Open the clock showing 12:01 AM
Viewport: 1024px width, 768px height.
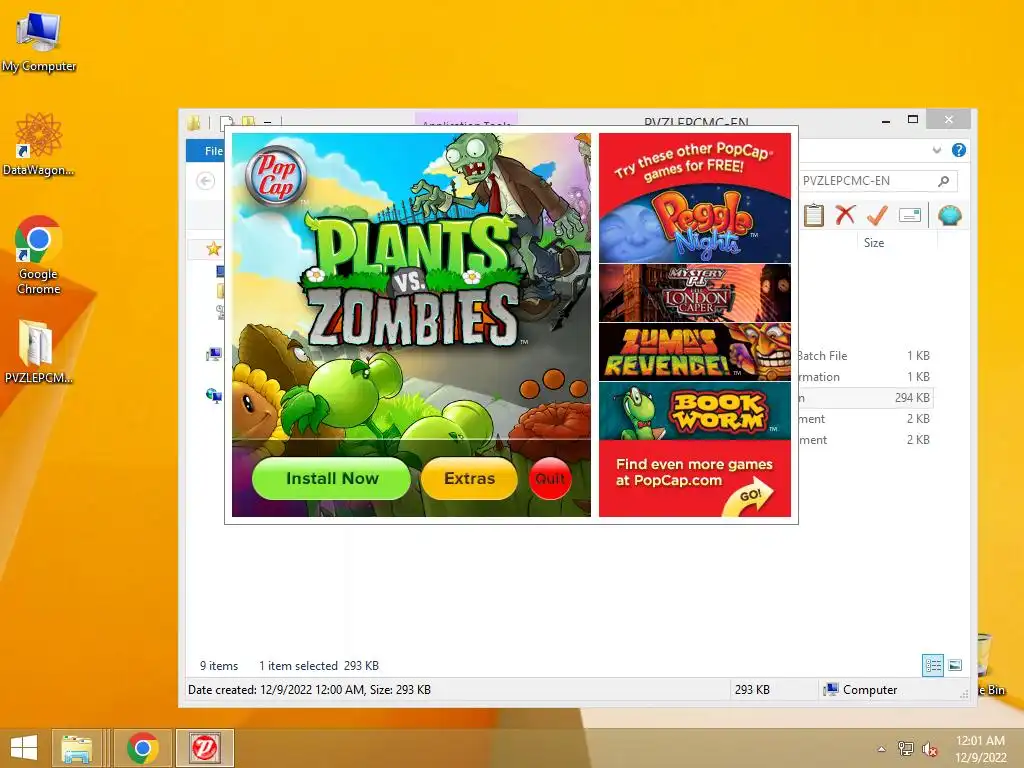pyautogui.click(x=981, y=748)
